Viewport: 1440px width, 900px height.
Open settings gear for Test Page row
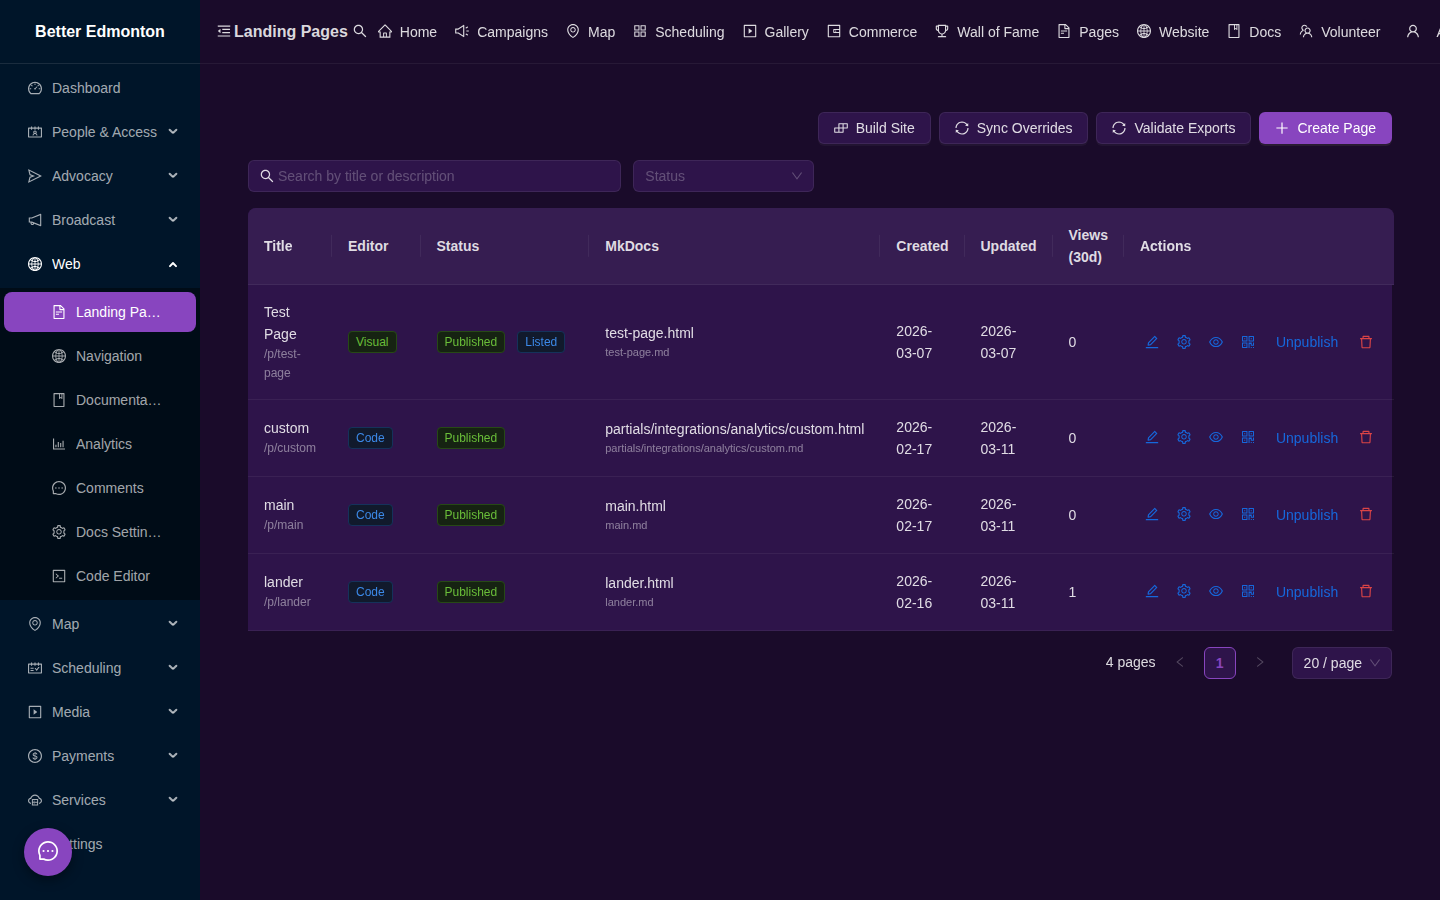pos(1184,342)
